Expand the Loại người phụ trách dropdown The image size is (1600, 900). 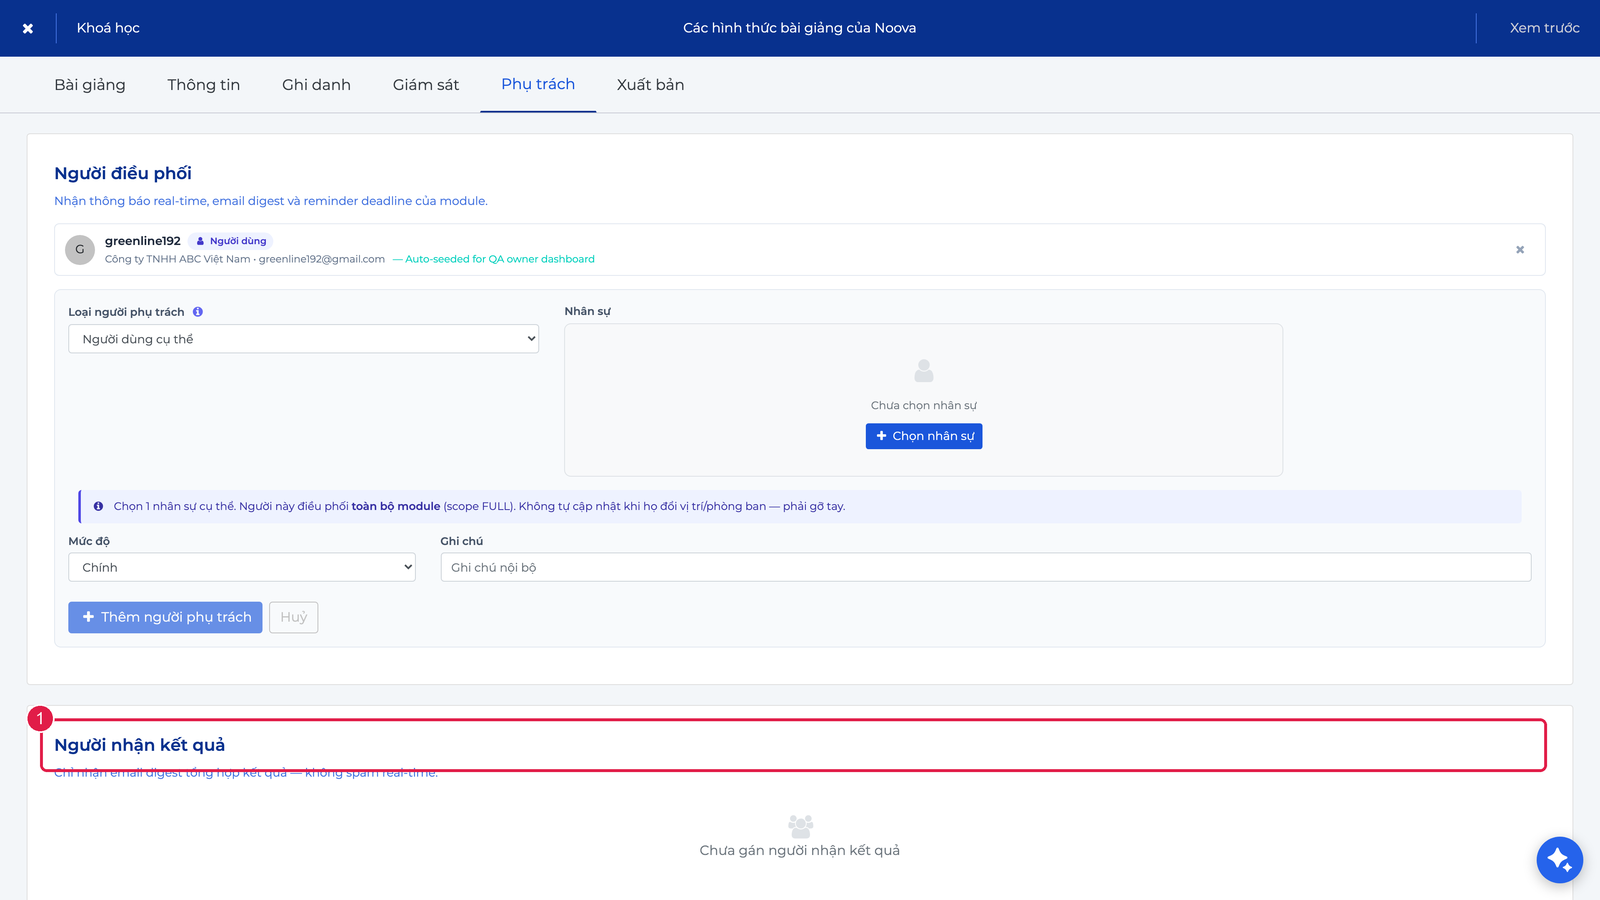pyautogui.click(x=304, y=339)
